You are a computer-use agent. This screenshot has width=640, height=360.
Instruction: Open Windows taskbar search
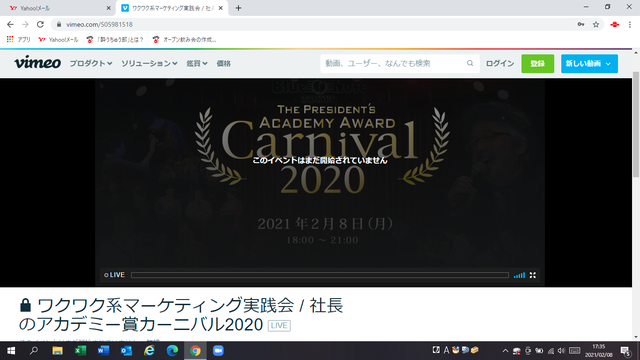34,351
